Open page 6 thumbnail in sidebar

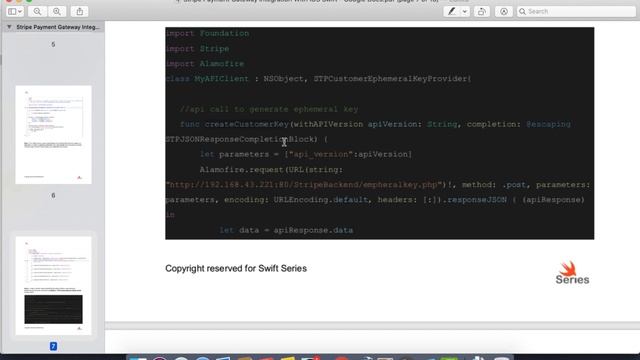pyautogui.click(x=53, y=135)
